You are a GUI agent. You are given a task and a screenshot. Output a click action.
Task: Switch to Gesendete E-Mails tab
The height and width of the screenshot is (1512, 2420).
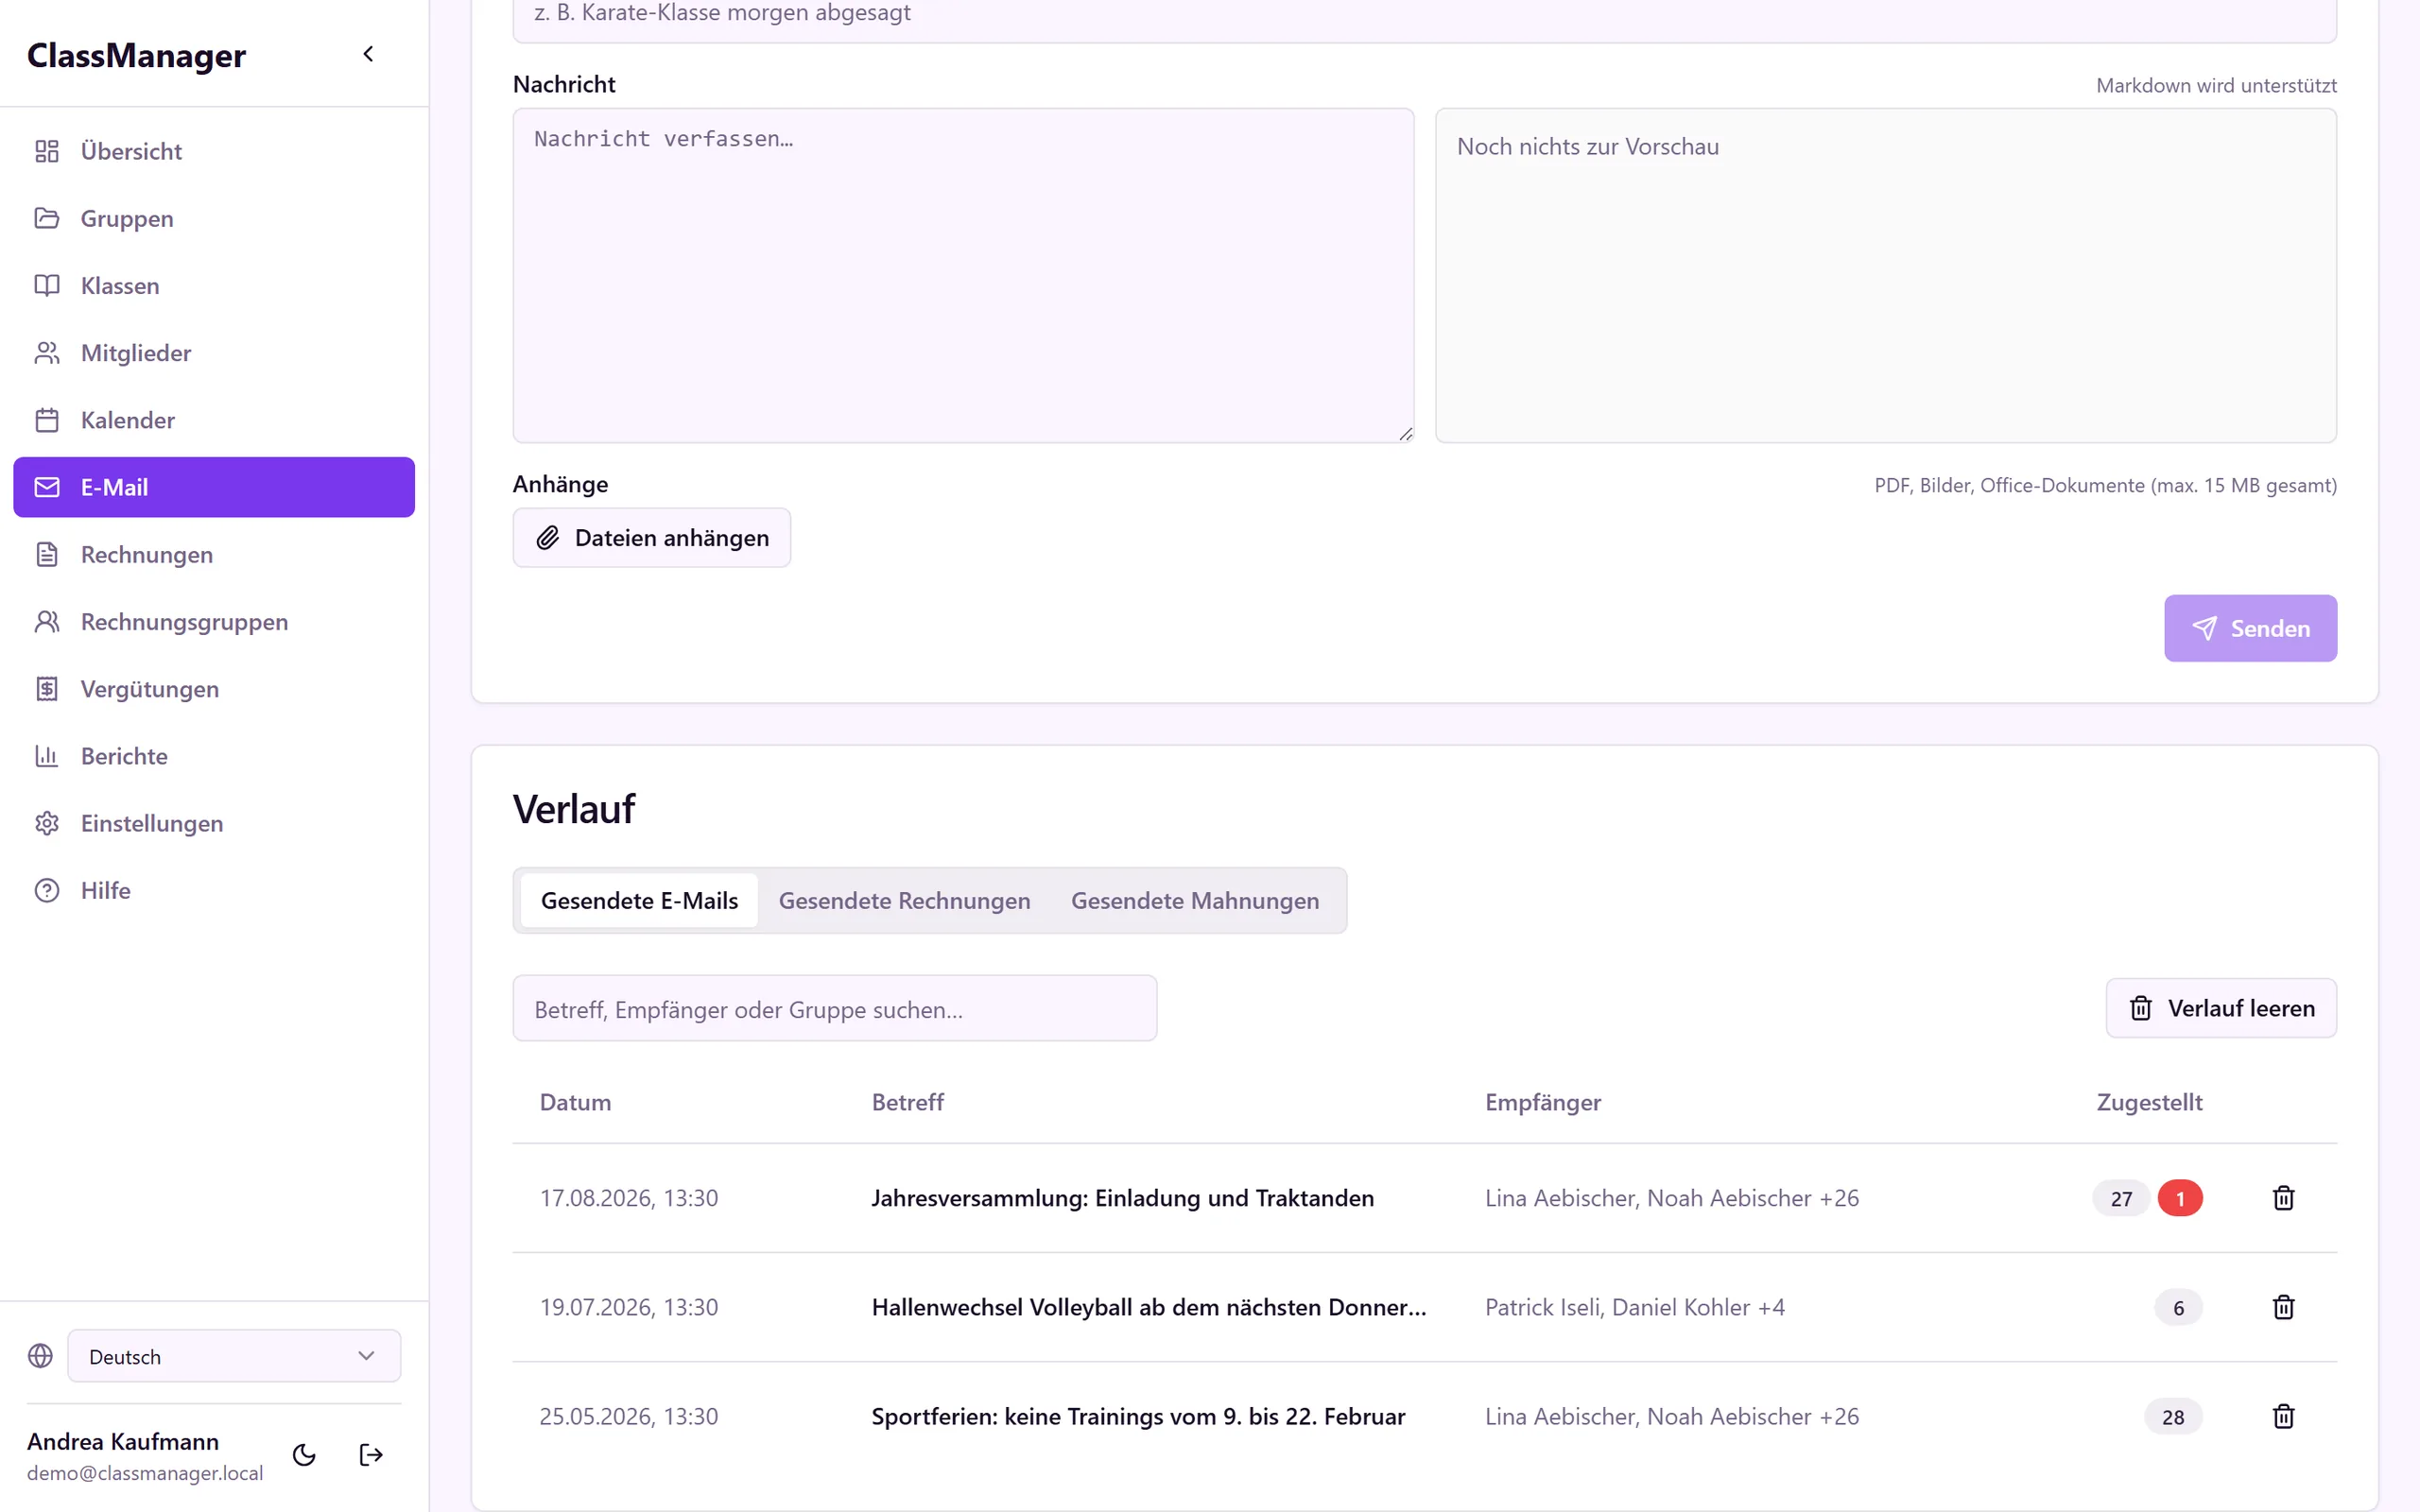[639, 900]
